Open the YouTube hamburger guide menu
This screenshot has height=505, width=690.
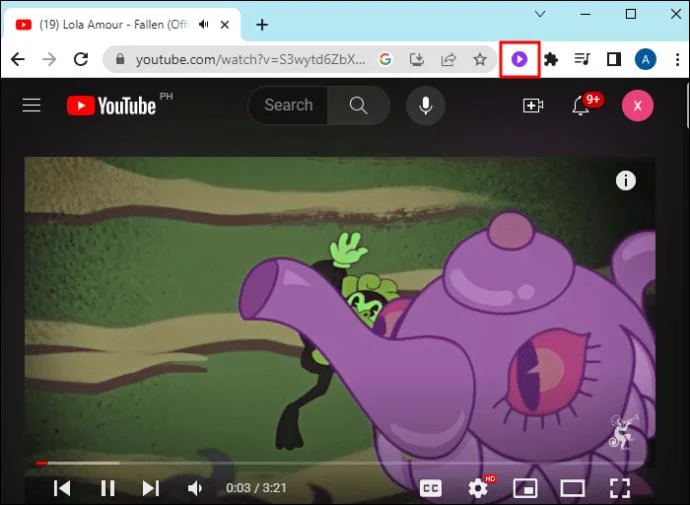pyautogui.click(x=31, y=105)
